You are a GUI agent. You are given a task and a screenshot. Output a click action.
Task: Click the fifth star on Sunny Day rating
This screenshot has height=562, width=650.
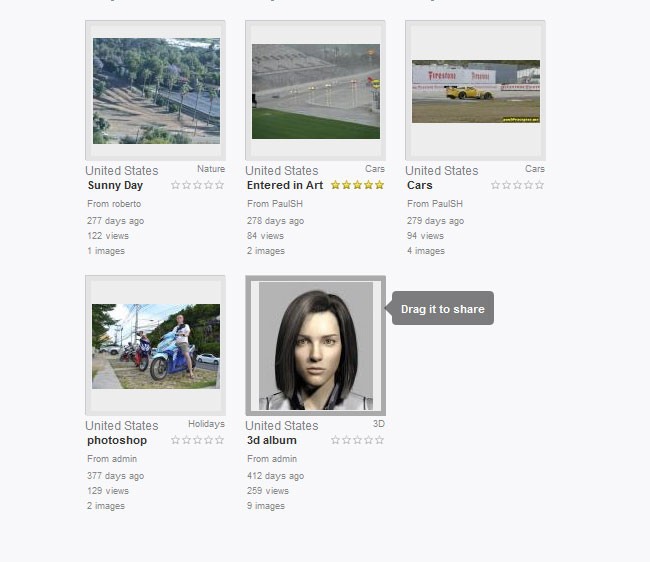pyautogui.click(x=219, y=185)
